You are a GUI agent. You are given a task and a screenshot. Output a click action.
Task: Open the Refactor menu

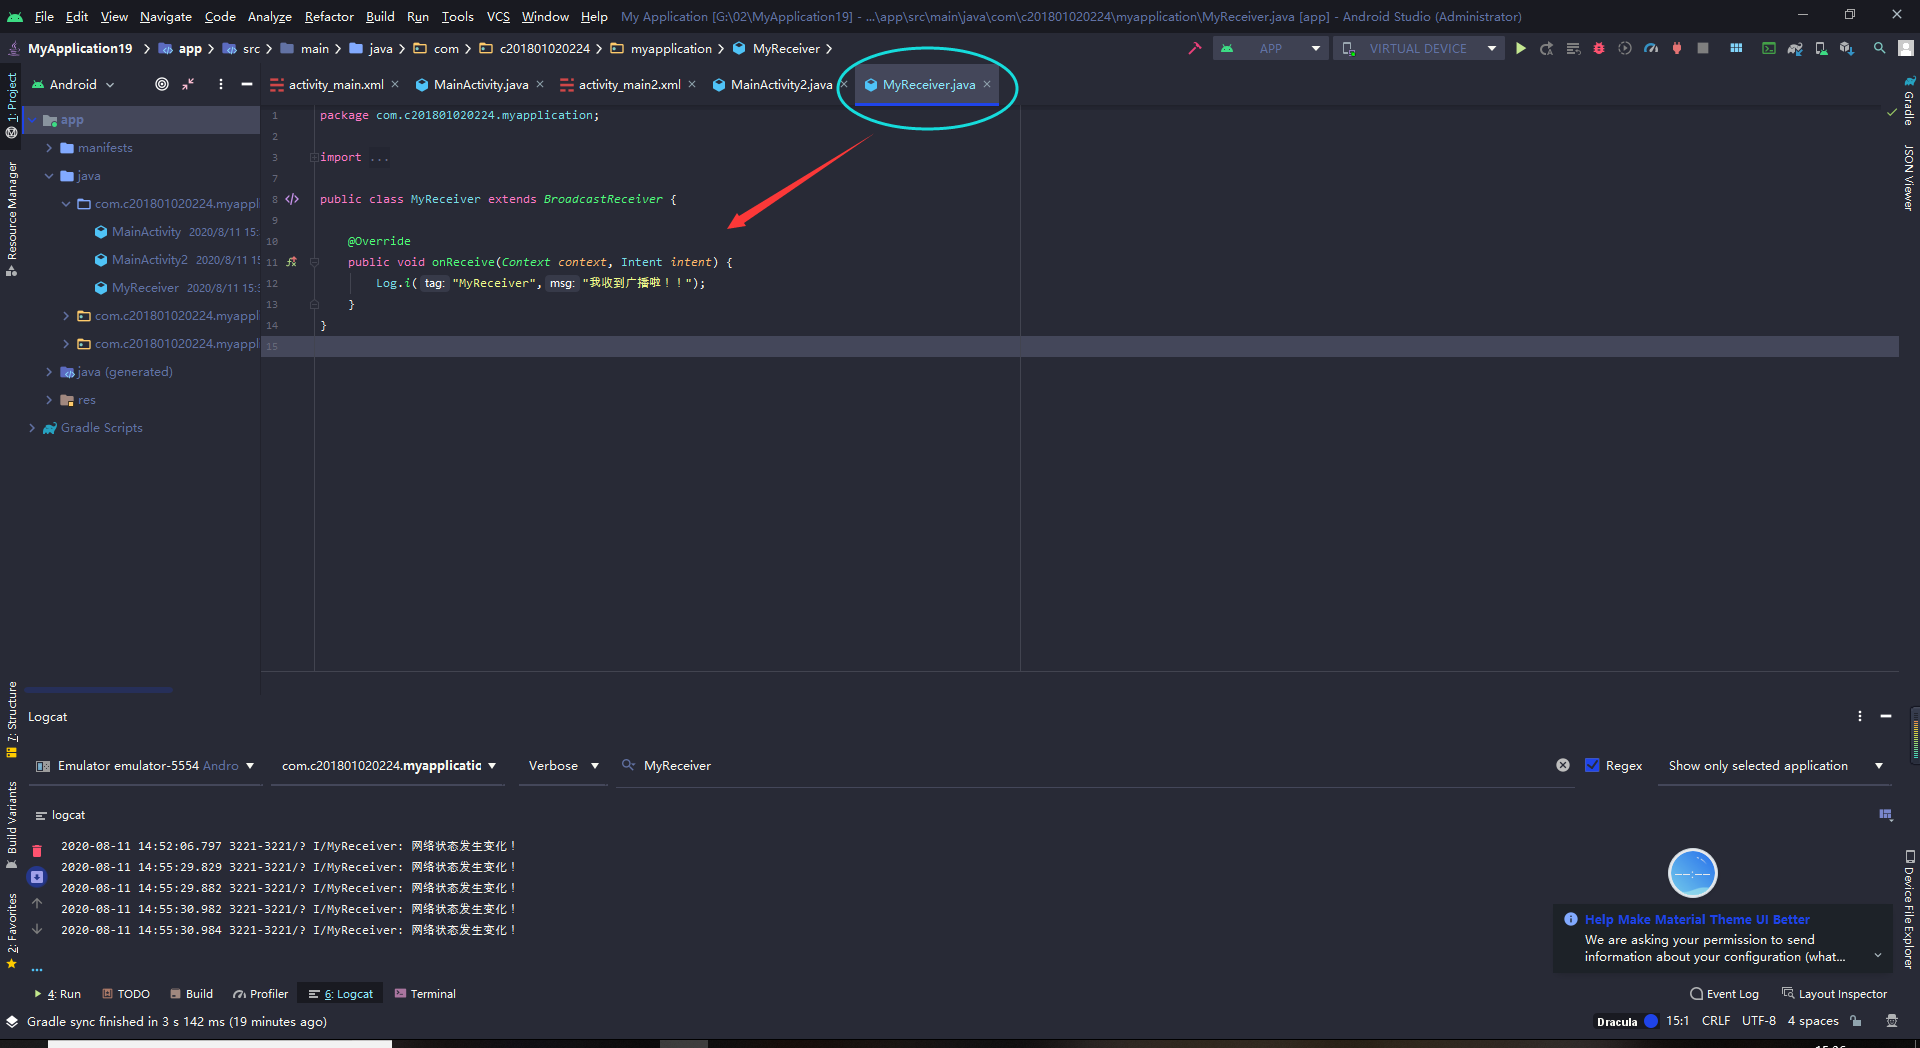pyautogui.click(x=329, y=16)
